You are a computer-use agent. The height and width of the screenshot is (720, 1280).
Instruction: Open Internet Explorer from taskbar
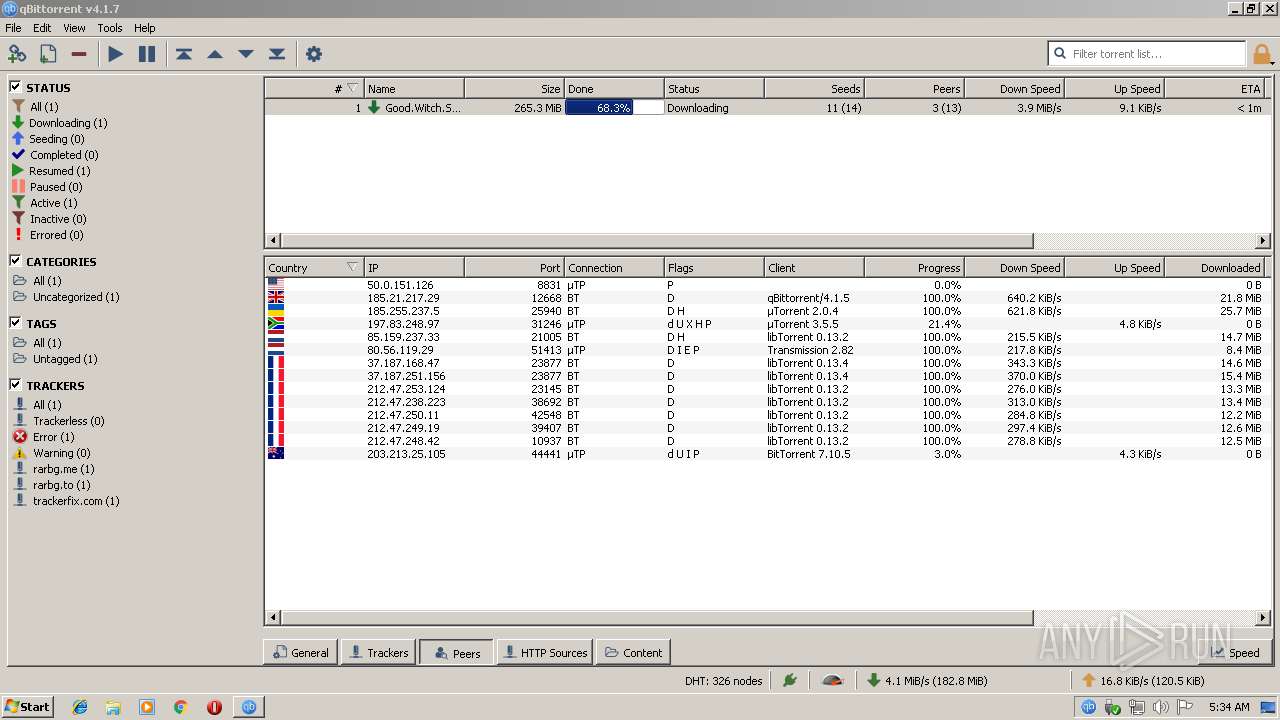click(x=80, y=706)
